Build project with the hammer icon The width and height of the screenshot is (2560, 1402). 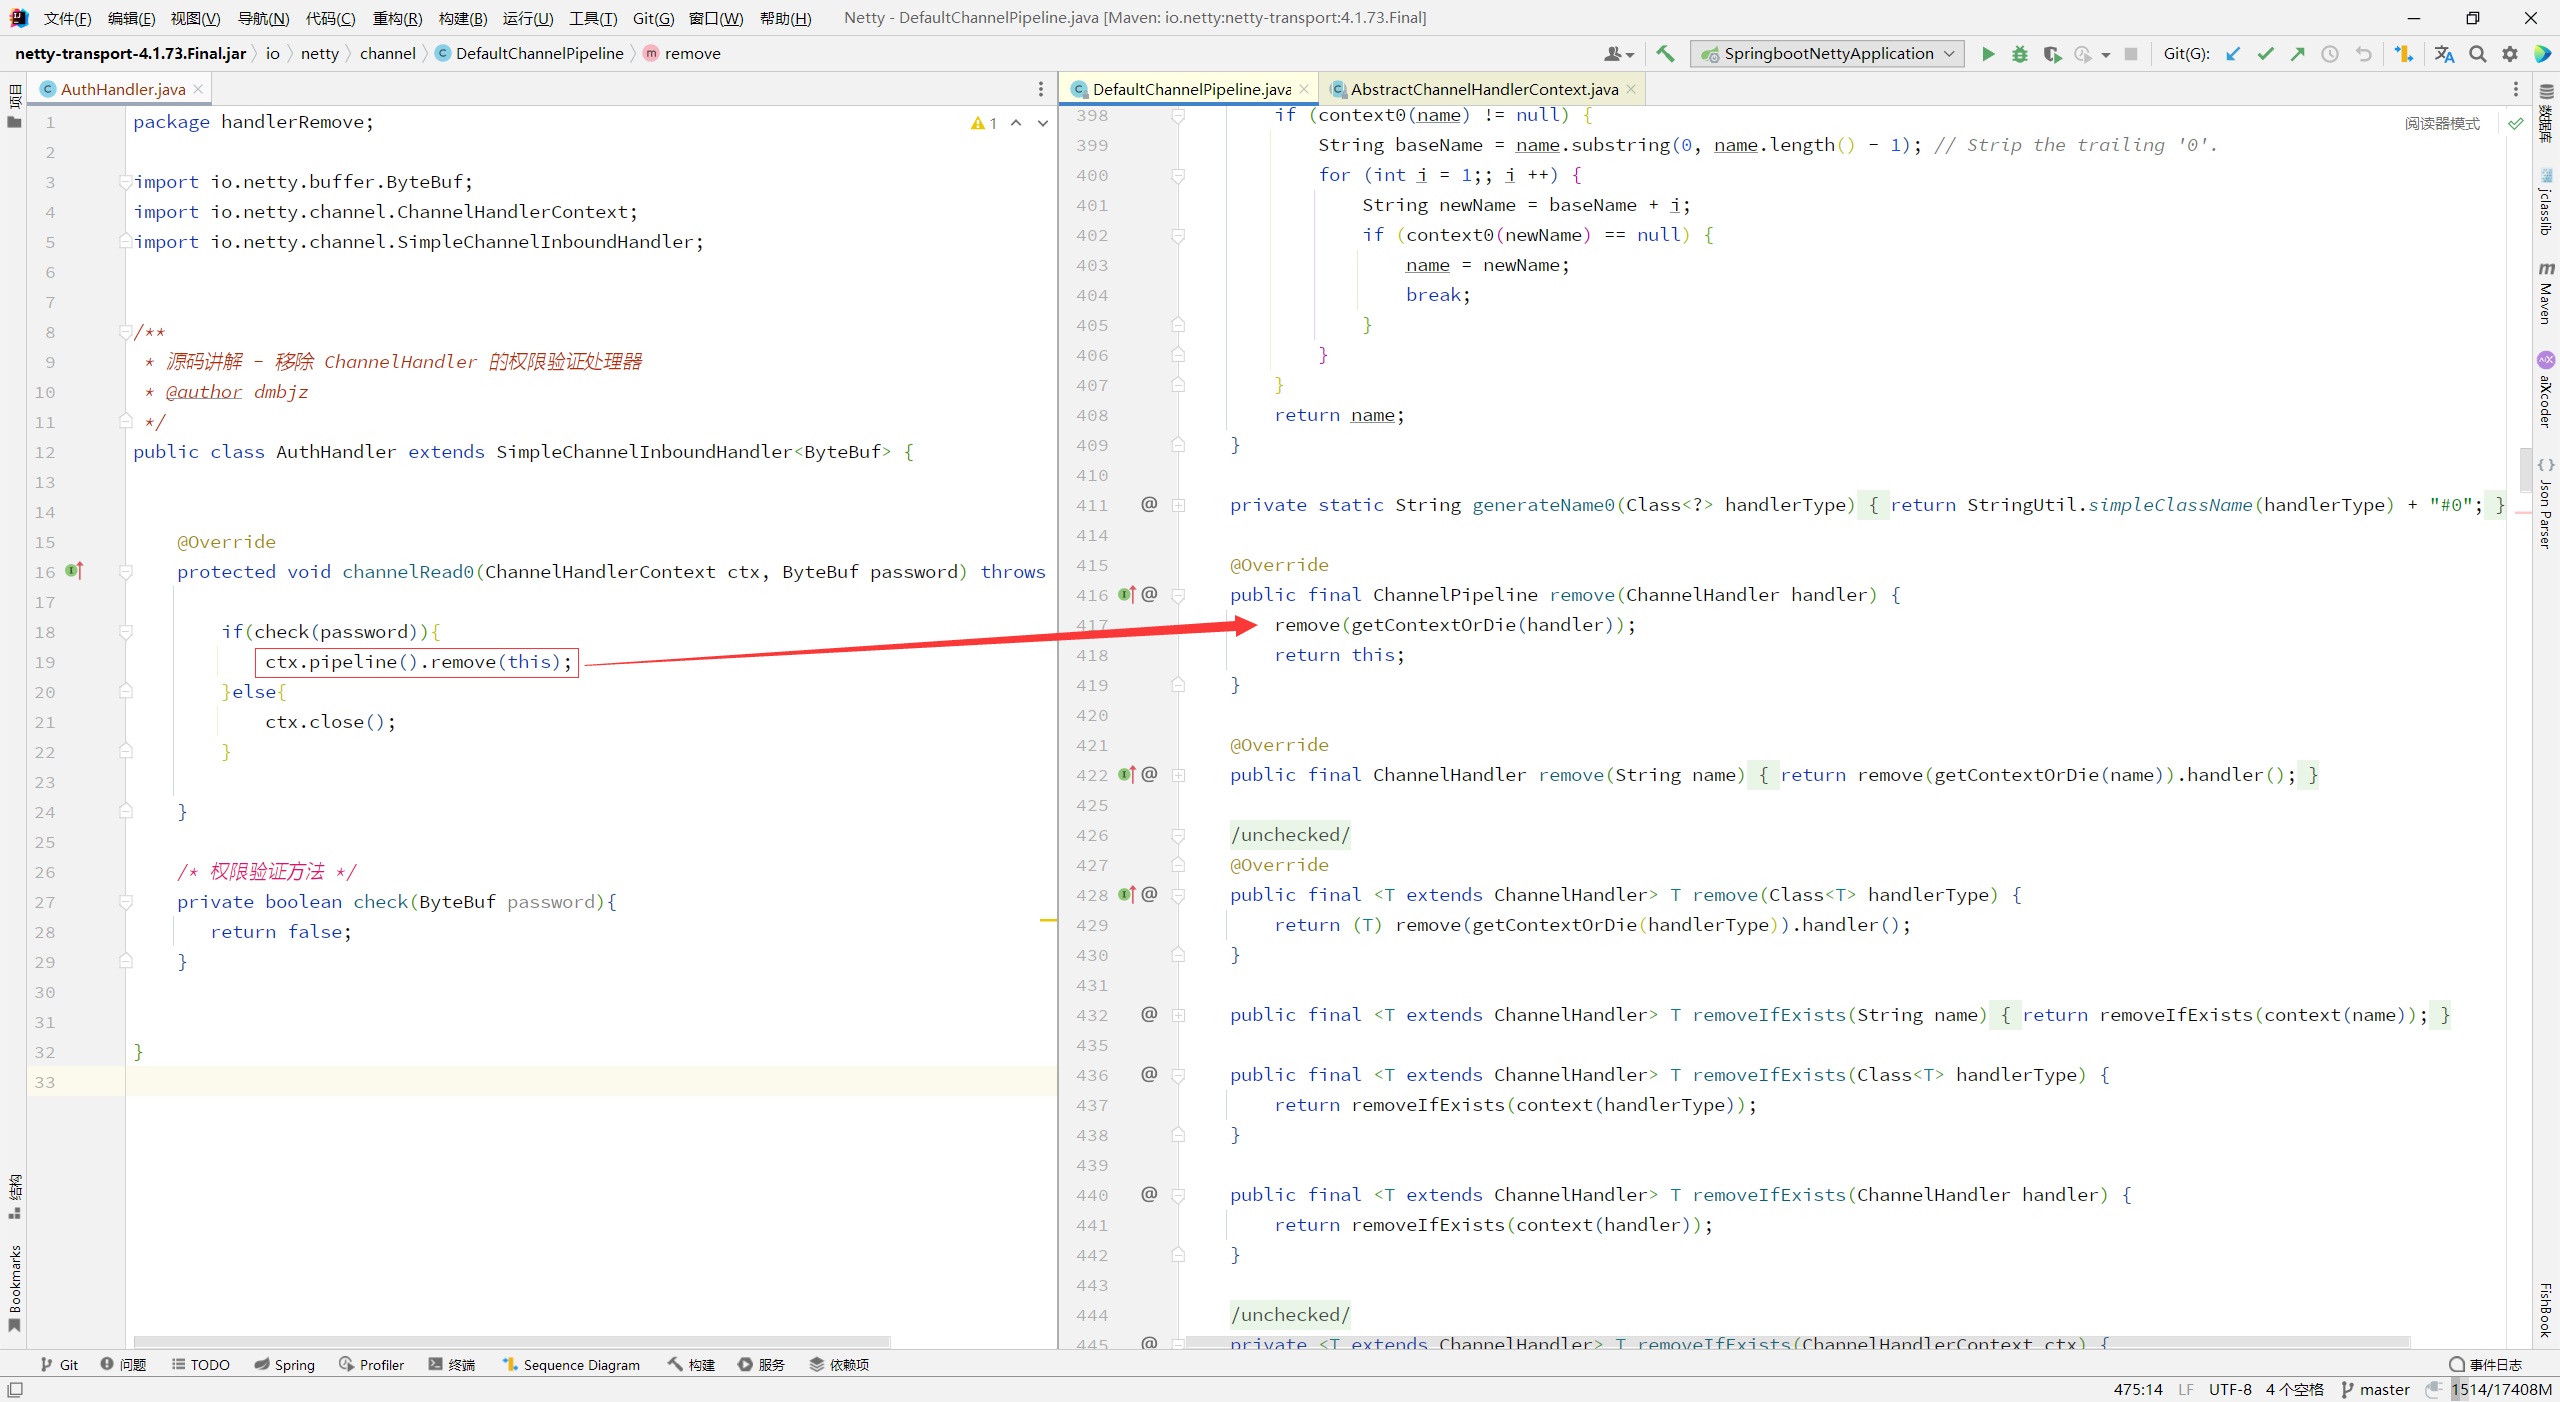1665,54
